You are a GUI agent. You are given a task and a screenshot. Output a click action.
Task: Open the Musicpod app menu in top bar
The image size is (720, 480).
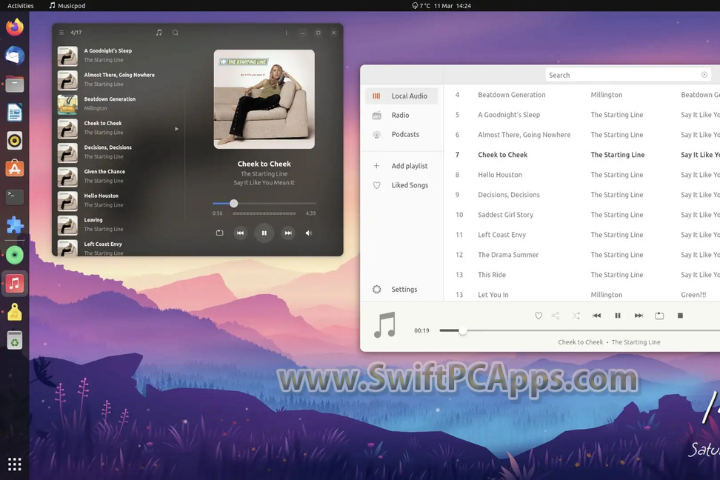(x=67, y=6)
